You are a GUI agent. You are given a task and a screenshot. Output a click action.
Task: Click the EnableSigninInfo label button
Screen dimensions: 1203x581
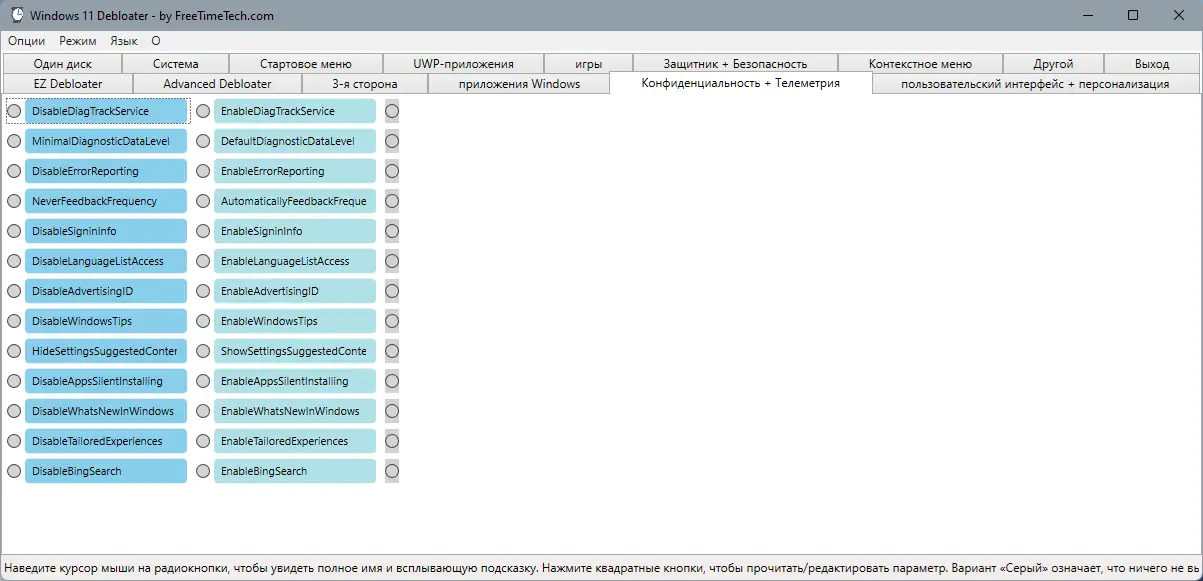tap(295, 231)
